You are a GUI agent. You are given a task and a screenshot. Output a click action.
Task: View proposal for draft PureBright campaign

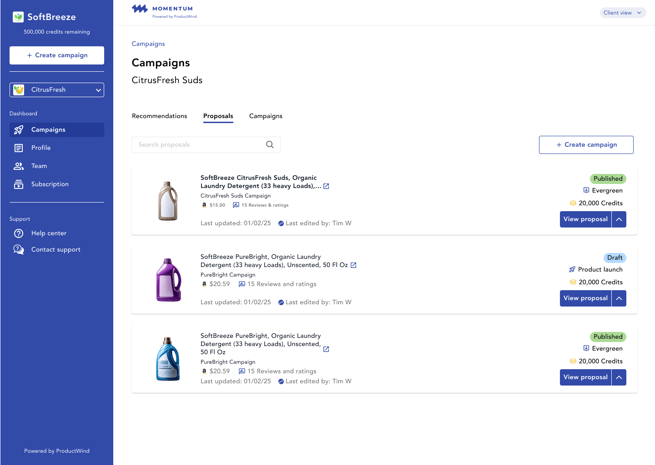[585, 298]
